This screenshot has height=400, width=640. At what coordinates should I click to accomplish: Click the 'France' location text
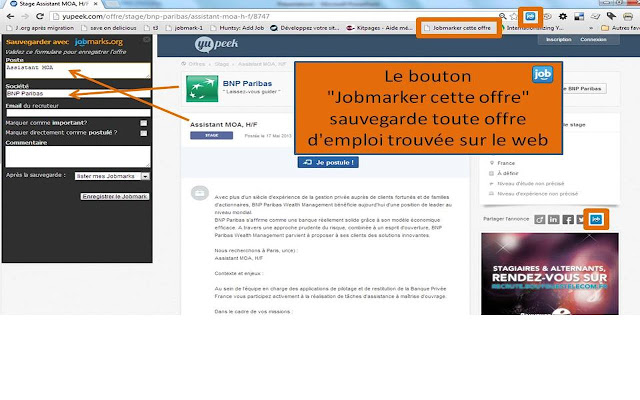click(506, 163)
